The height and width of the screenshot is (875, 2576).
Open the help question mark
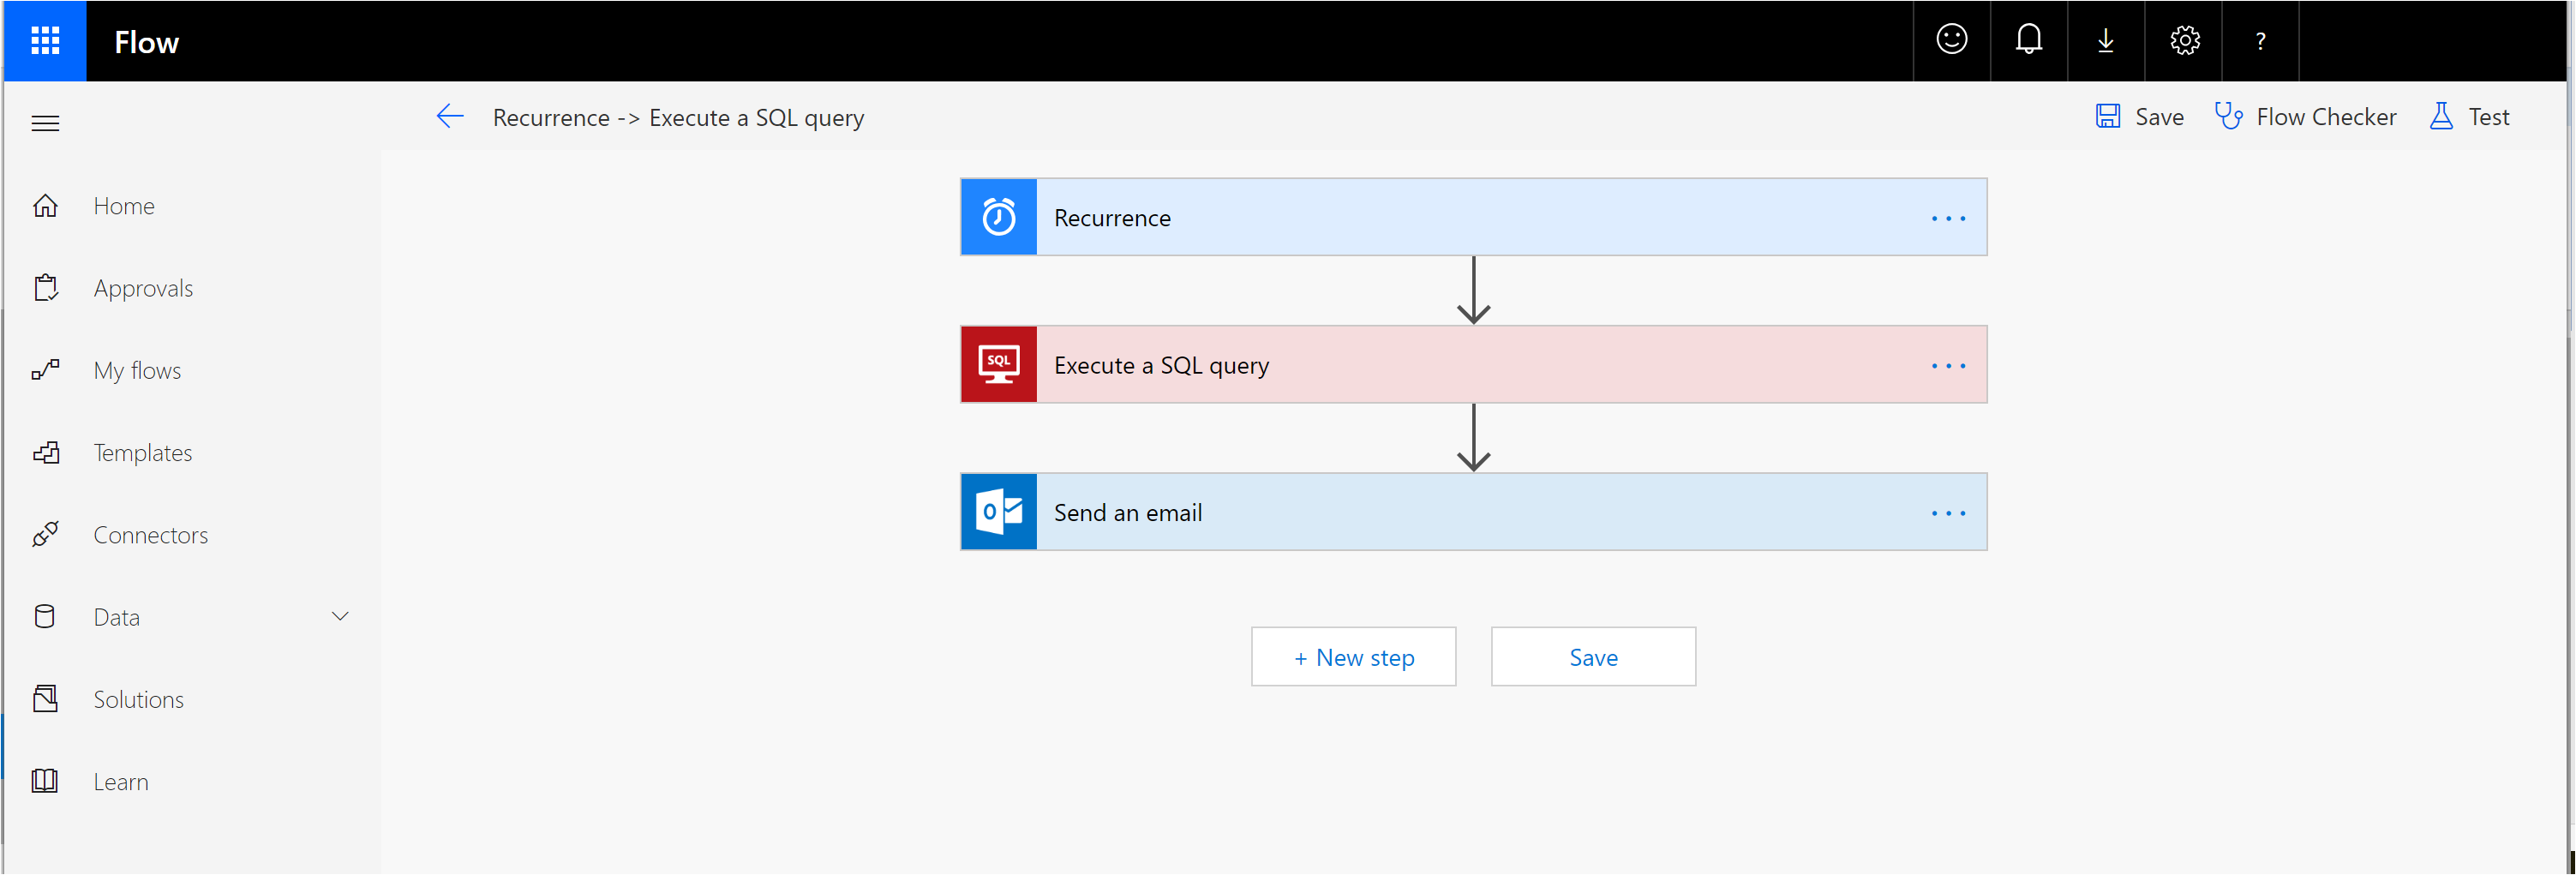pos(2260,41)
